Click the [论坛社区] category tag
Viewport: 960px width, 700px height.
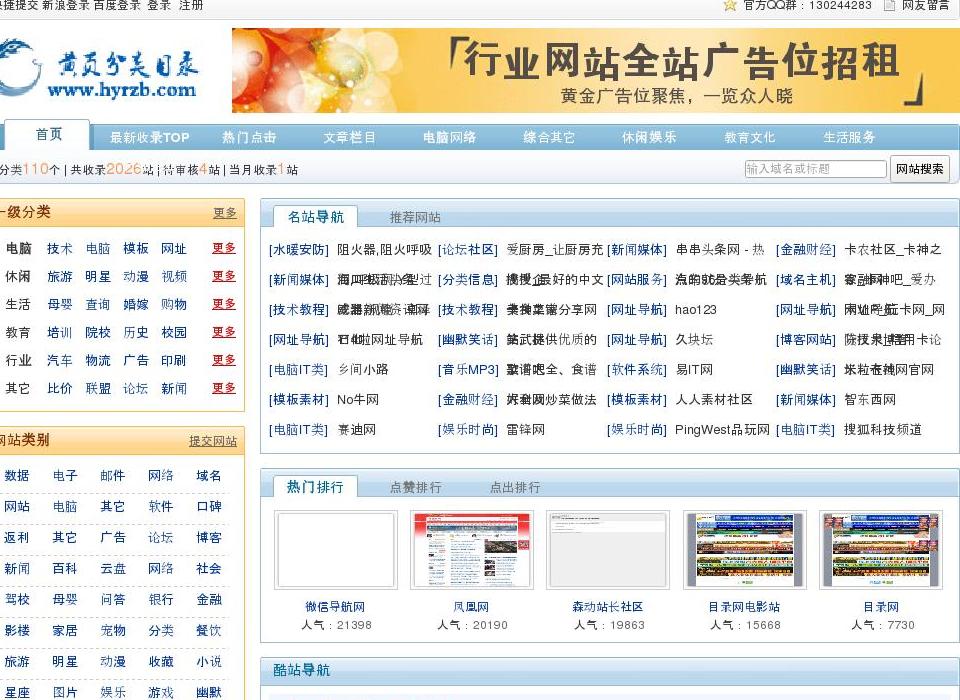(468, 250)
